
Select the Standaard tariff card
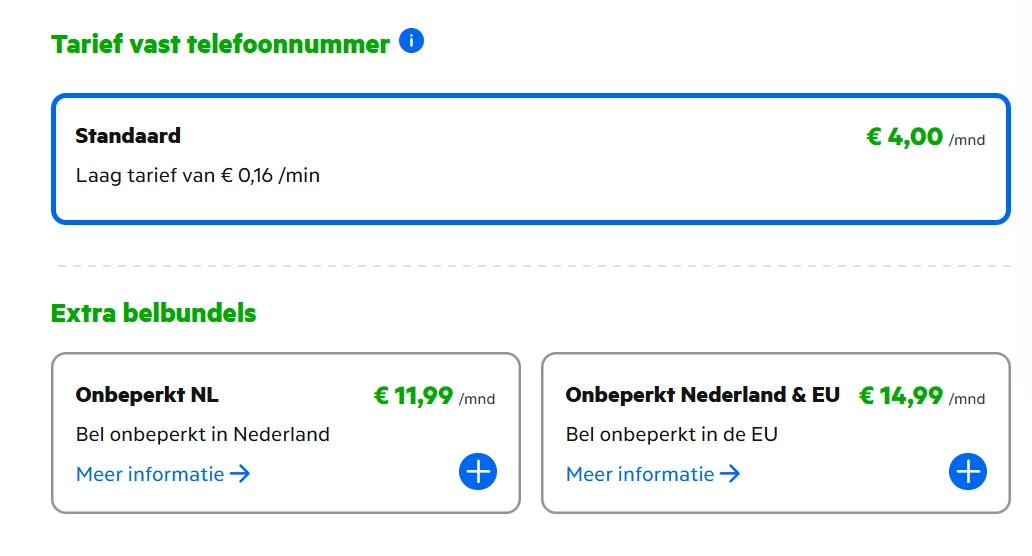coord(530,160)
